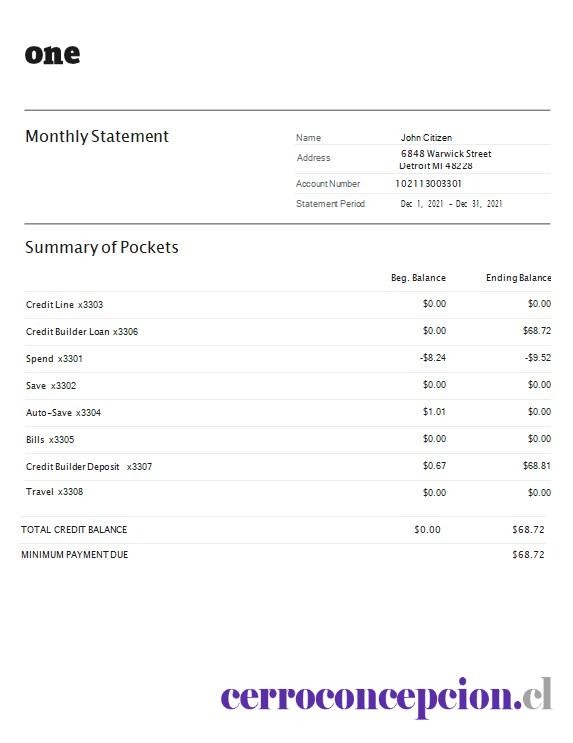The width and height of the screenshot is (573, 743).
Task: Select the Credit Builder Deposit x3307 row
Action: coord(288,466)
